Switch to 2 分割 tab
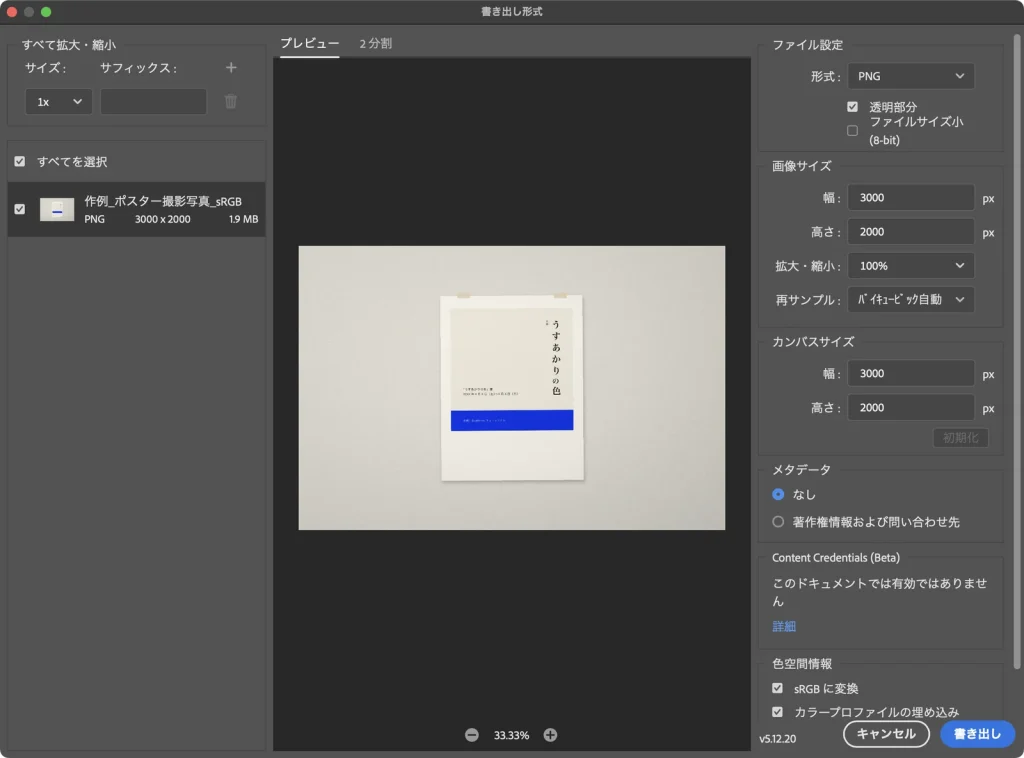This screenshot has height=758, width=1024. [x=376, y=44]
